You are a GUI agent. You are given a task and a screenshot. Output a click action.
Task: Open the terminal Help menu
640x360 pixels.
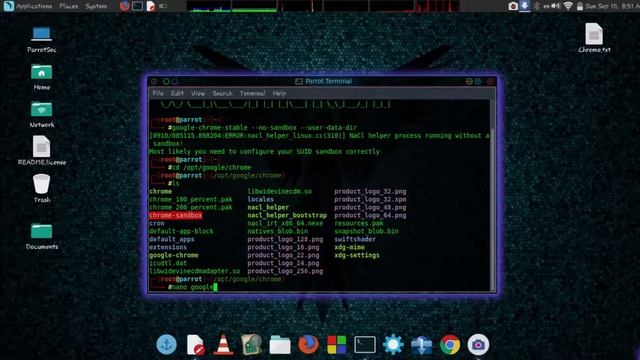[279, 93]
